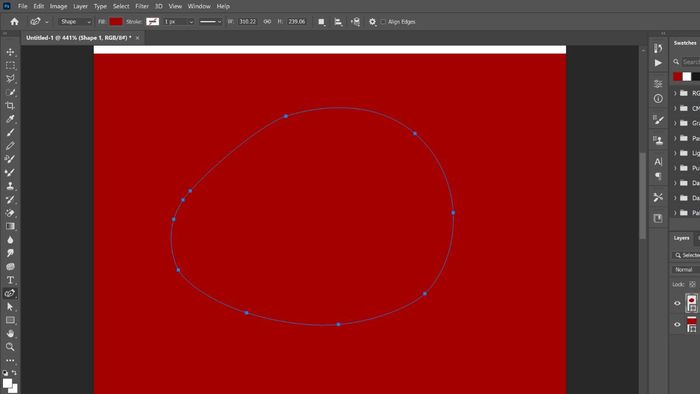The image size is (700, 394).
Task: Select the Rectangle shape tool
Action: click(10, 320)
